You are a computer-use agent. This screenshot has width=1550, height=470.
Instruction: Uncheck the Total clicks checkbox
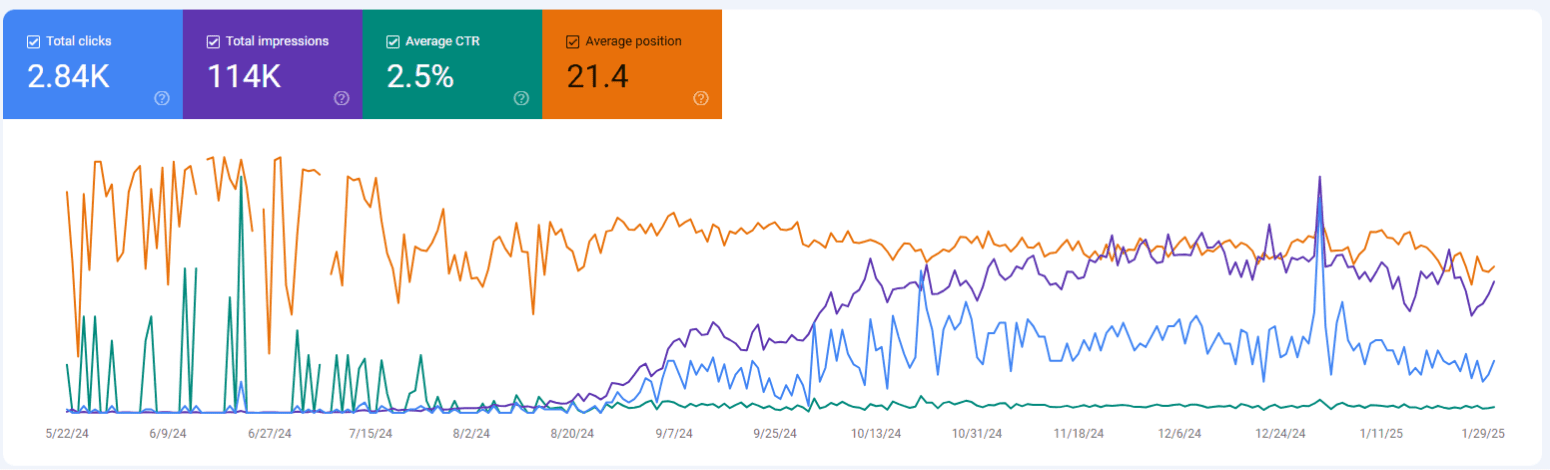click(x=34, y=41)
